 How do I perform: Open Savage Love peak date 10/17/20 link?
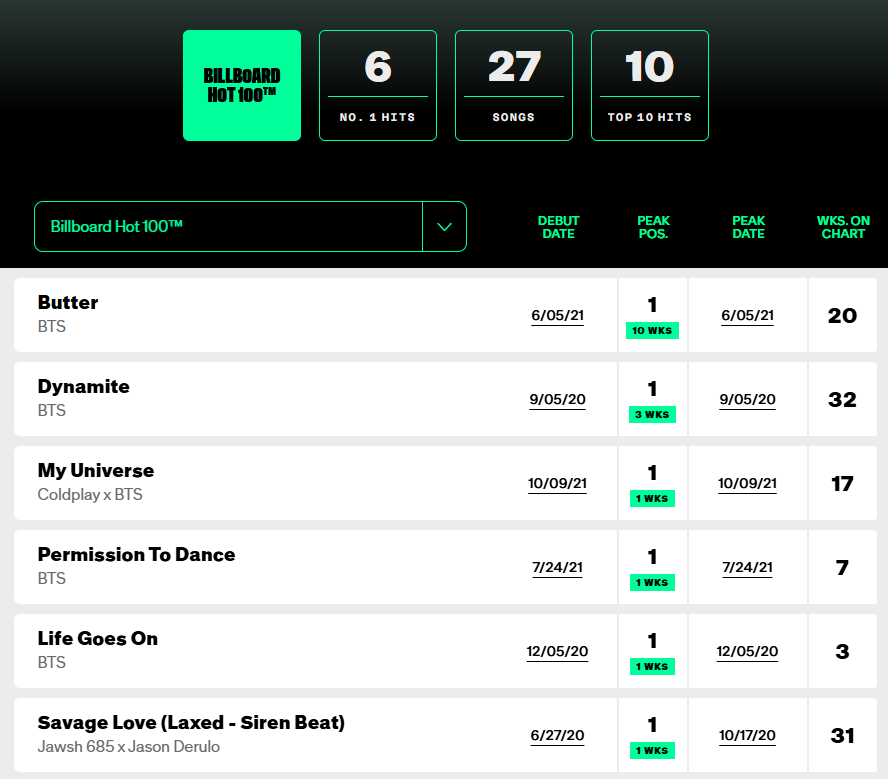pos(748,736)
